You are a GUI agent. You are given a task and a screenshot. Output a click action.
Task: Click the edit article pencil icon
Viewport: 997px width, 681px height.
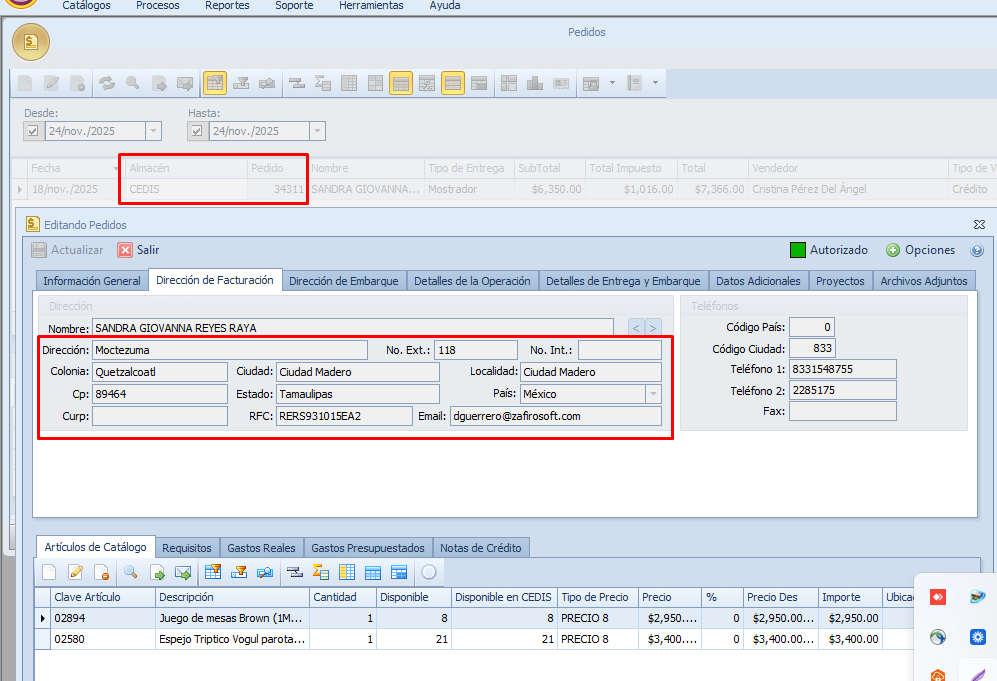pos(75,573)
